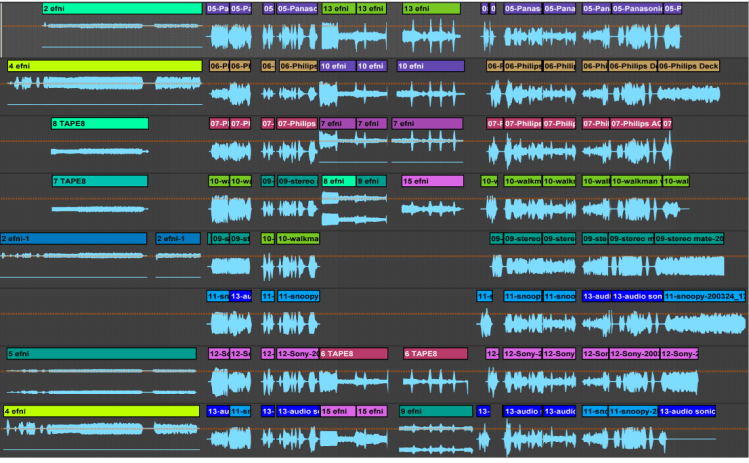Image resolution: width=749 pixels, height=463 pixels.
Task: Click the long first "2 efni-1" blue clip
Action: pyautogui.click(x=73, y=239)
